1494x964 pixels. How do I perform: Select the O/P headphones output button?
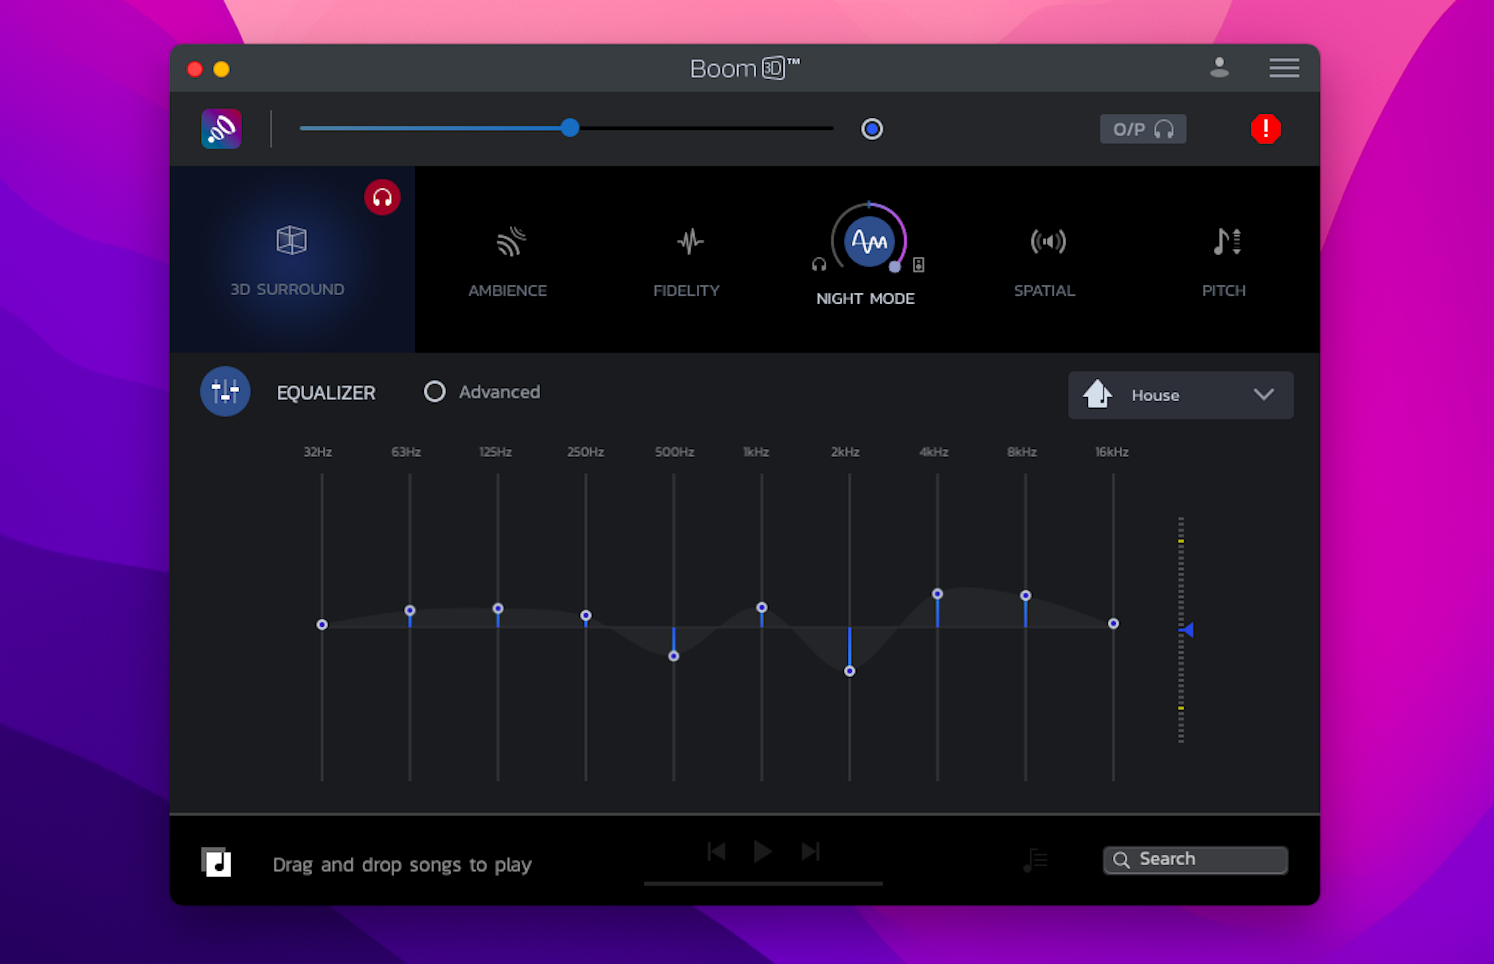[1143, 129]
